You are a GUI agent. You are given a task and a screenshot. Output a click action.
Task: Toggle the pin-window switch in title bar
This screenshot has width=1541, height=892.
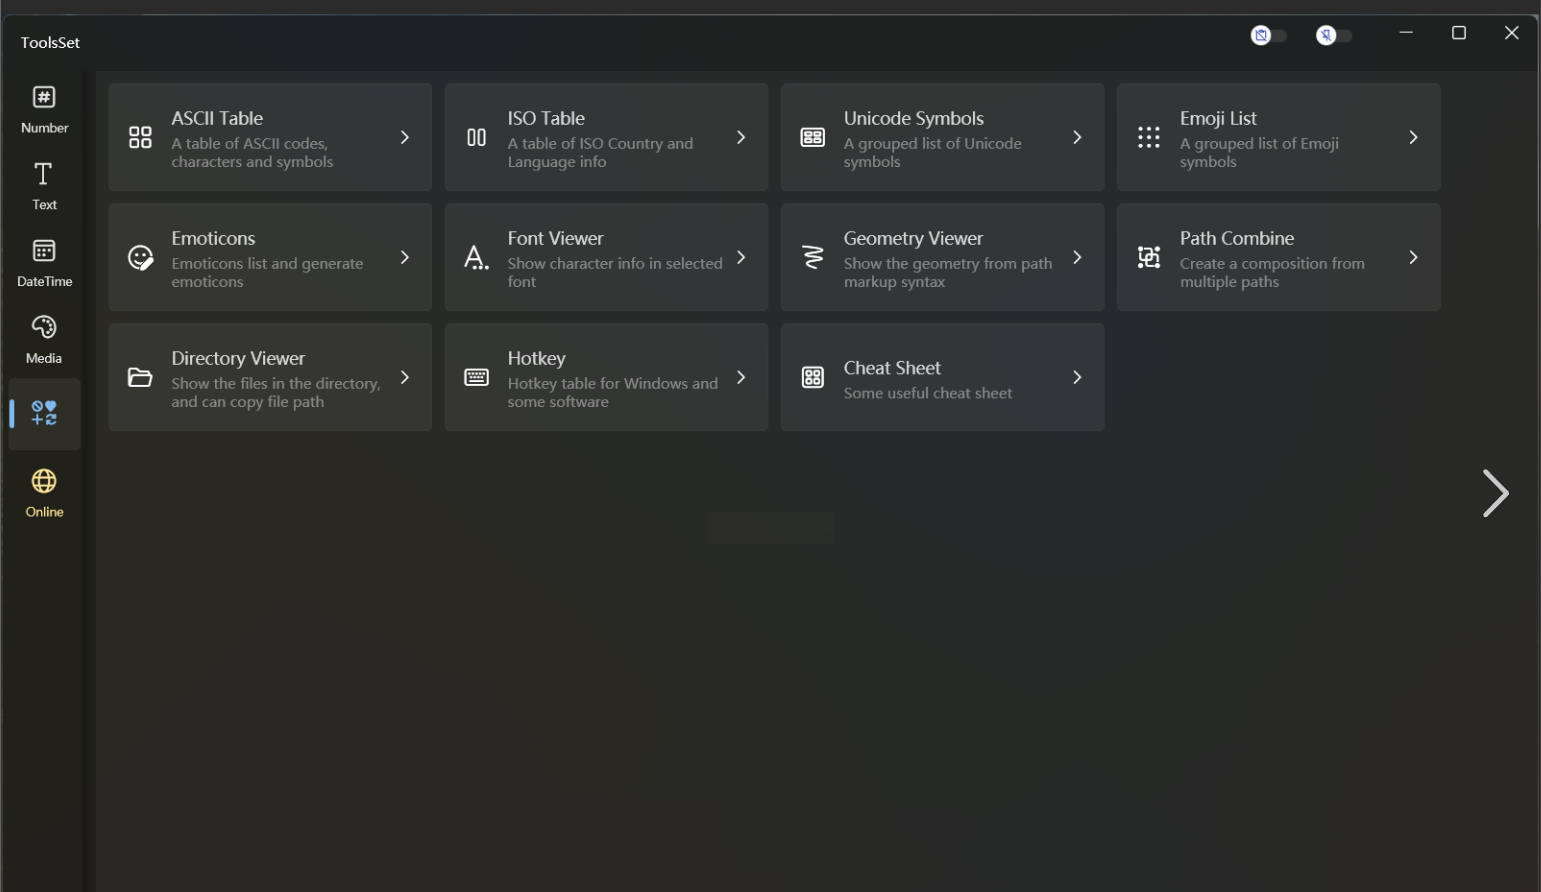[1333, 36]
